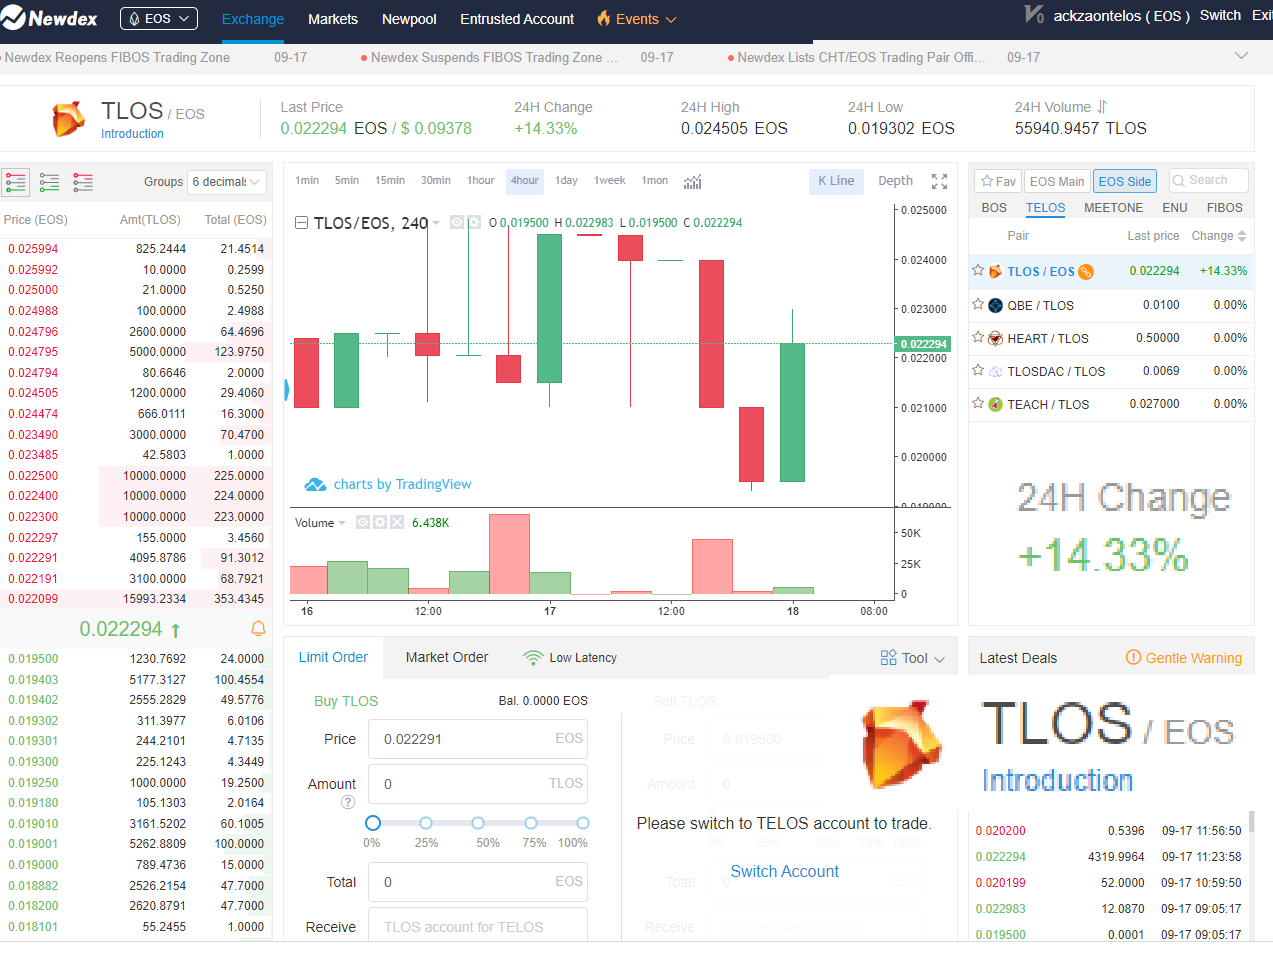Click Amount help question mark icon
The height and width of the screenshot is (961, 1273).
[348, 802]
